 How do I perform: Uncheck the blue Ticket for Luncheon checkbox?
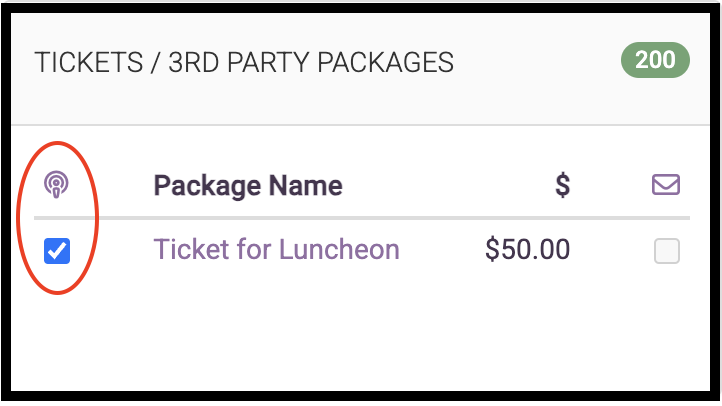point(57,251)
